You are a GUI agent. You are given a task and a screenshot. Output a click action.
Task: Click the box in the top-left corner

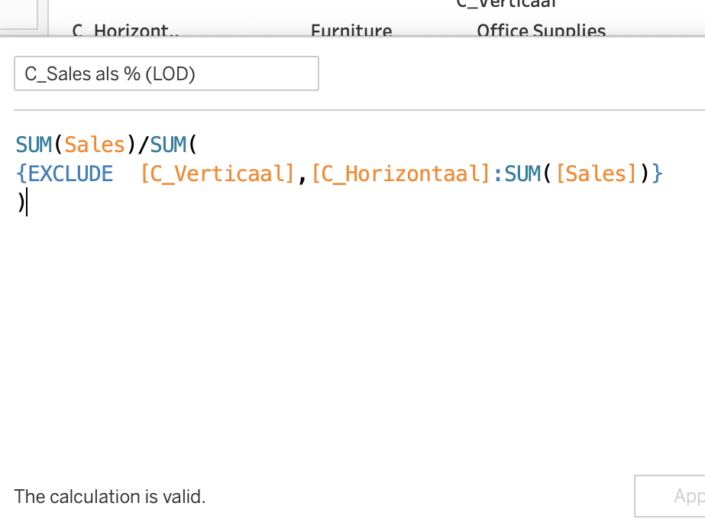(18, 12)
